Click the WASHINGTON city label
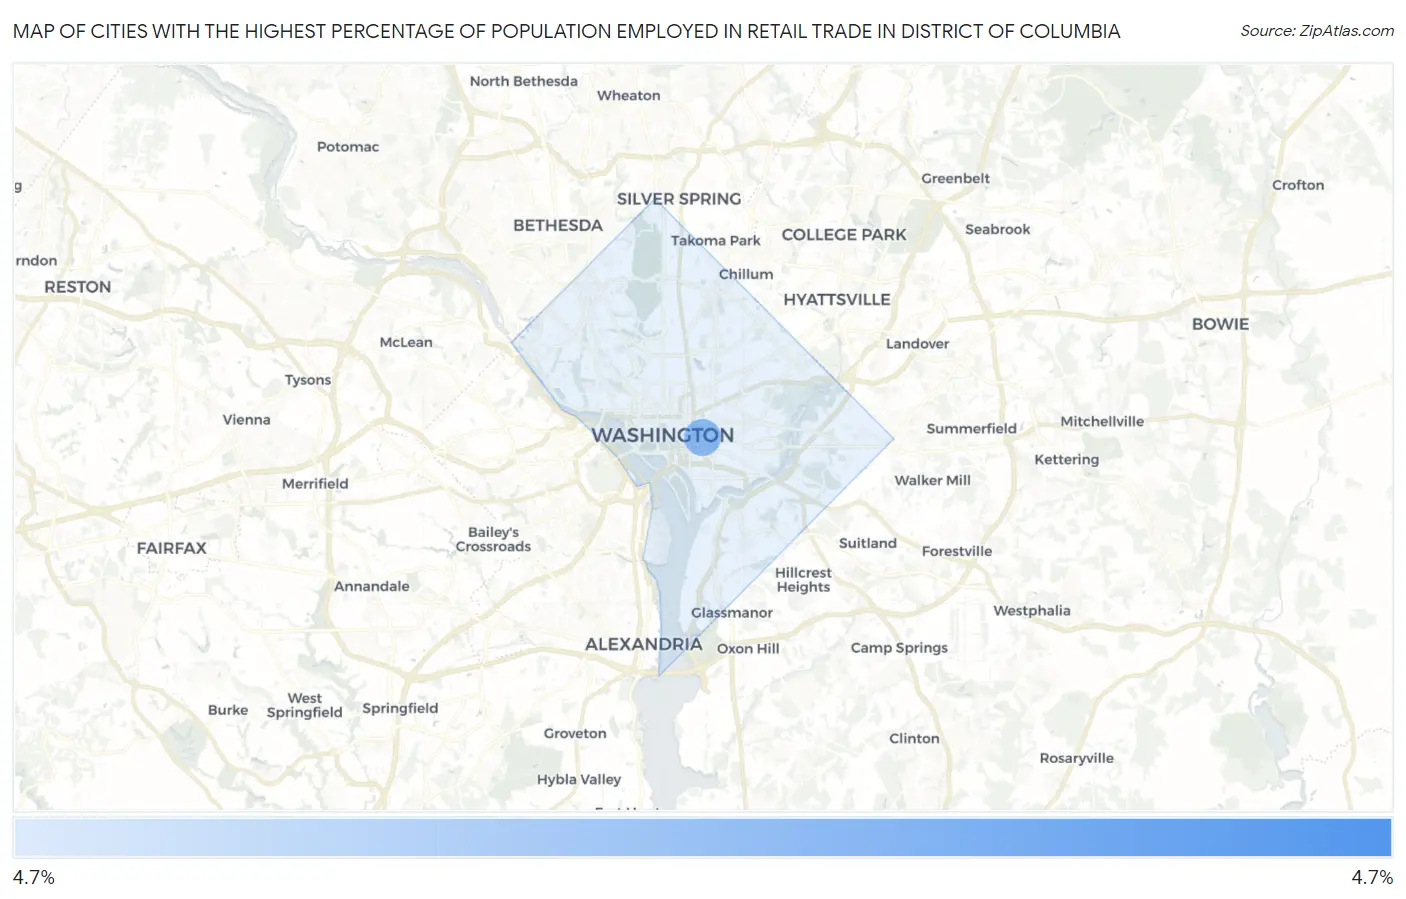The image size is (1406, 899). coord(662,435)
